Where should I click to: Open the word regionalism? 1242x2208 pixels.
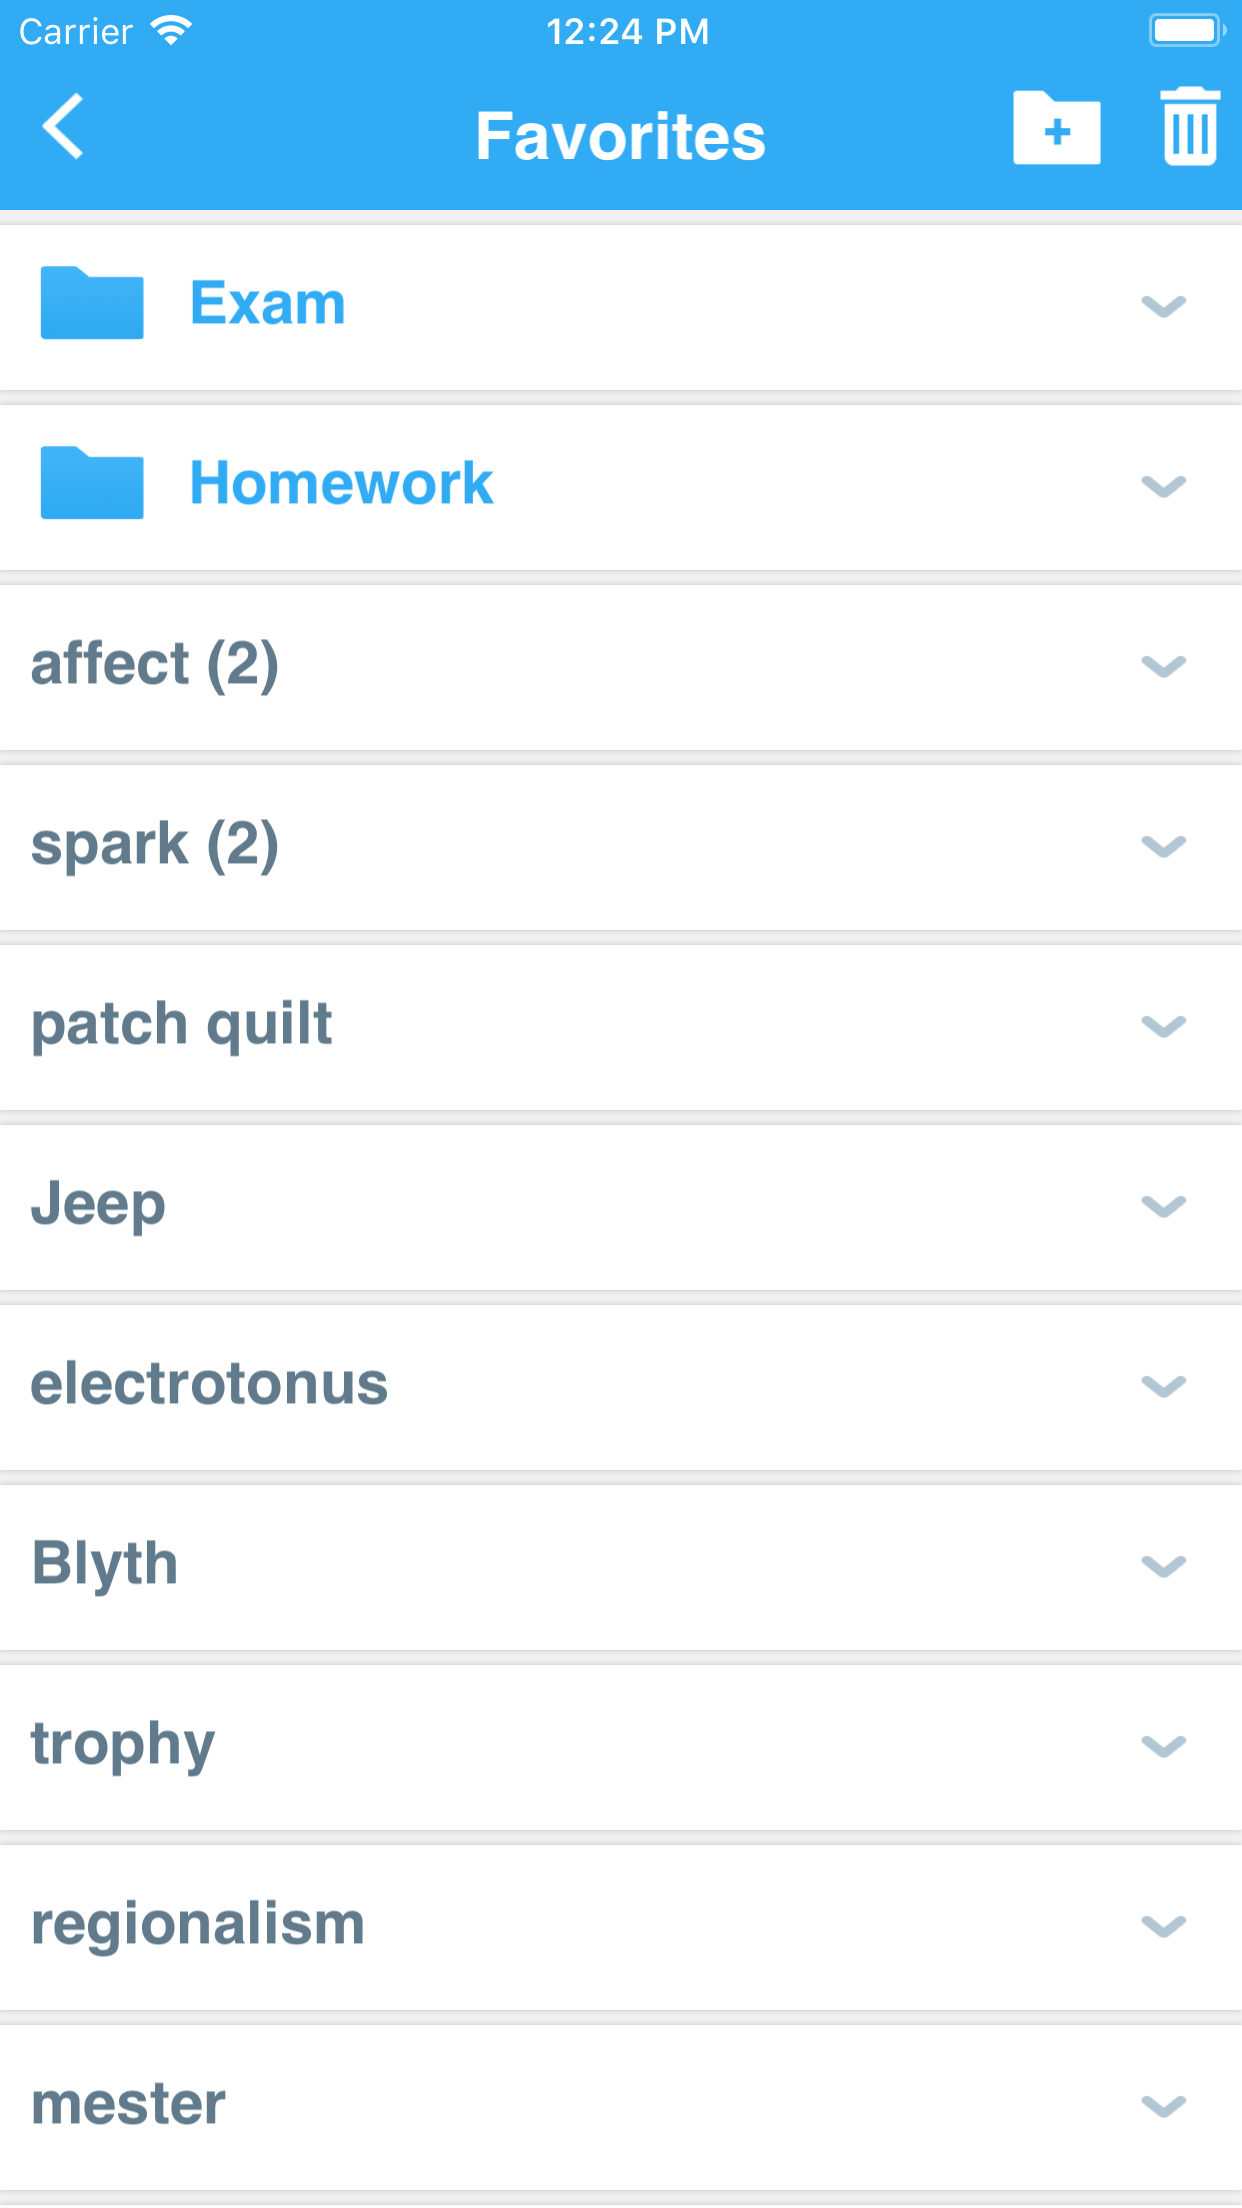[198, 1924]
